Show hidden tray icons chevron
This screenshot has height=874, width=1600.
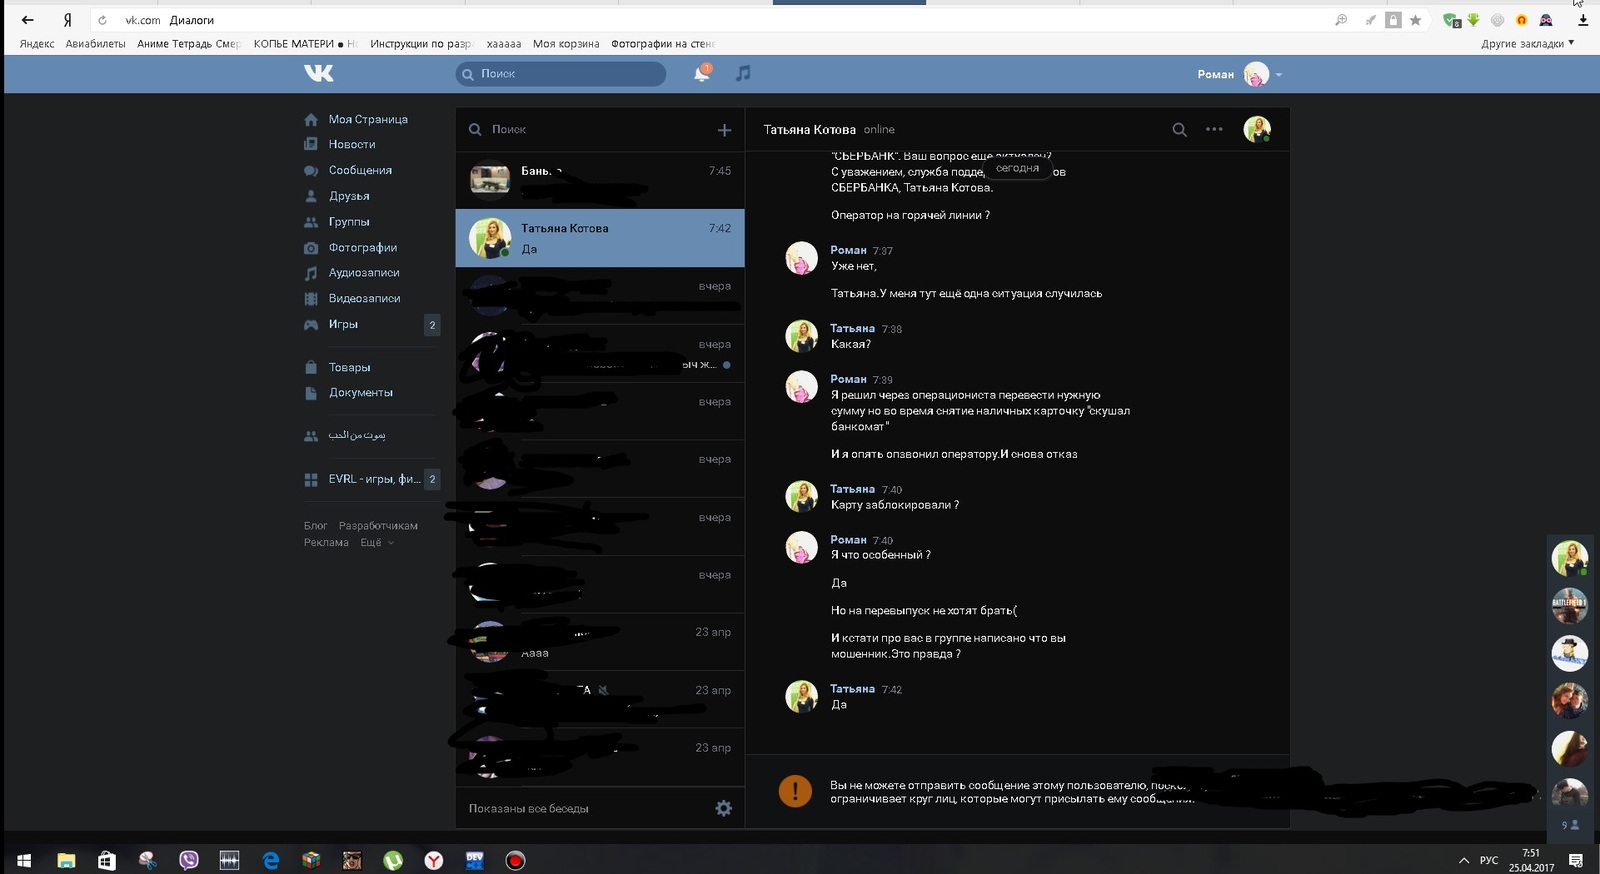coord(1463,860)
